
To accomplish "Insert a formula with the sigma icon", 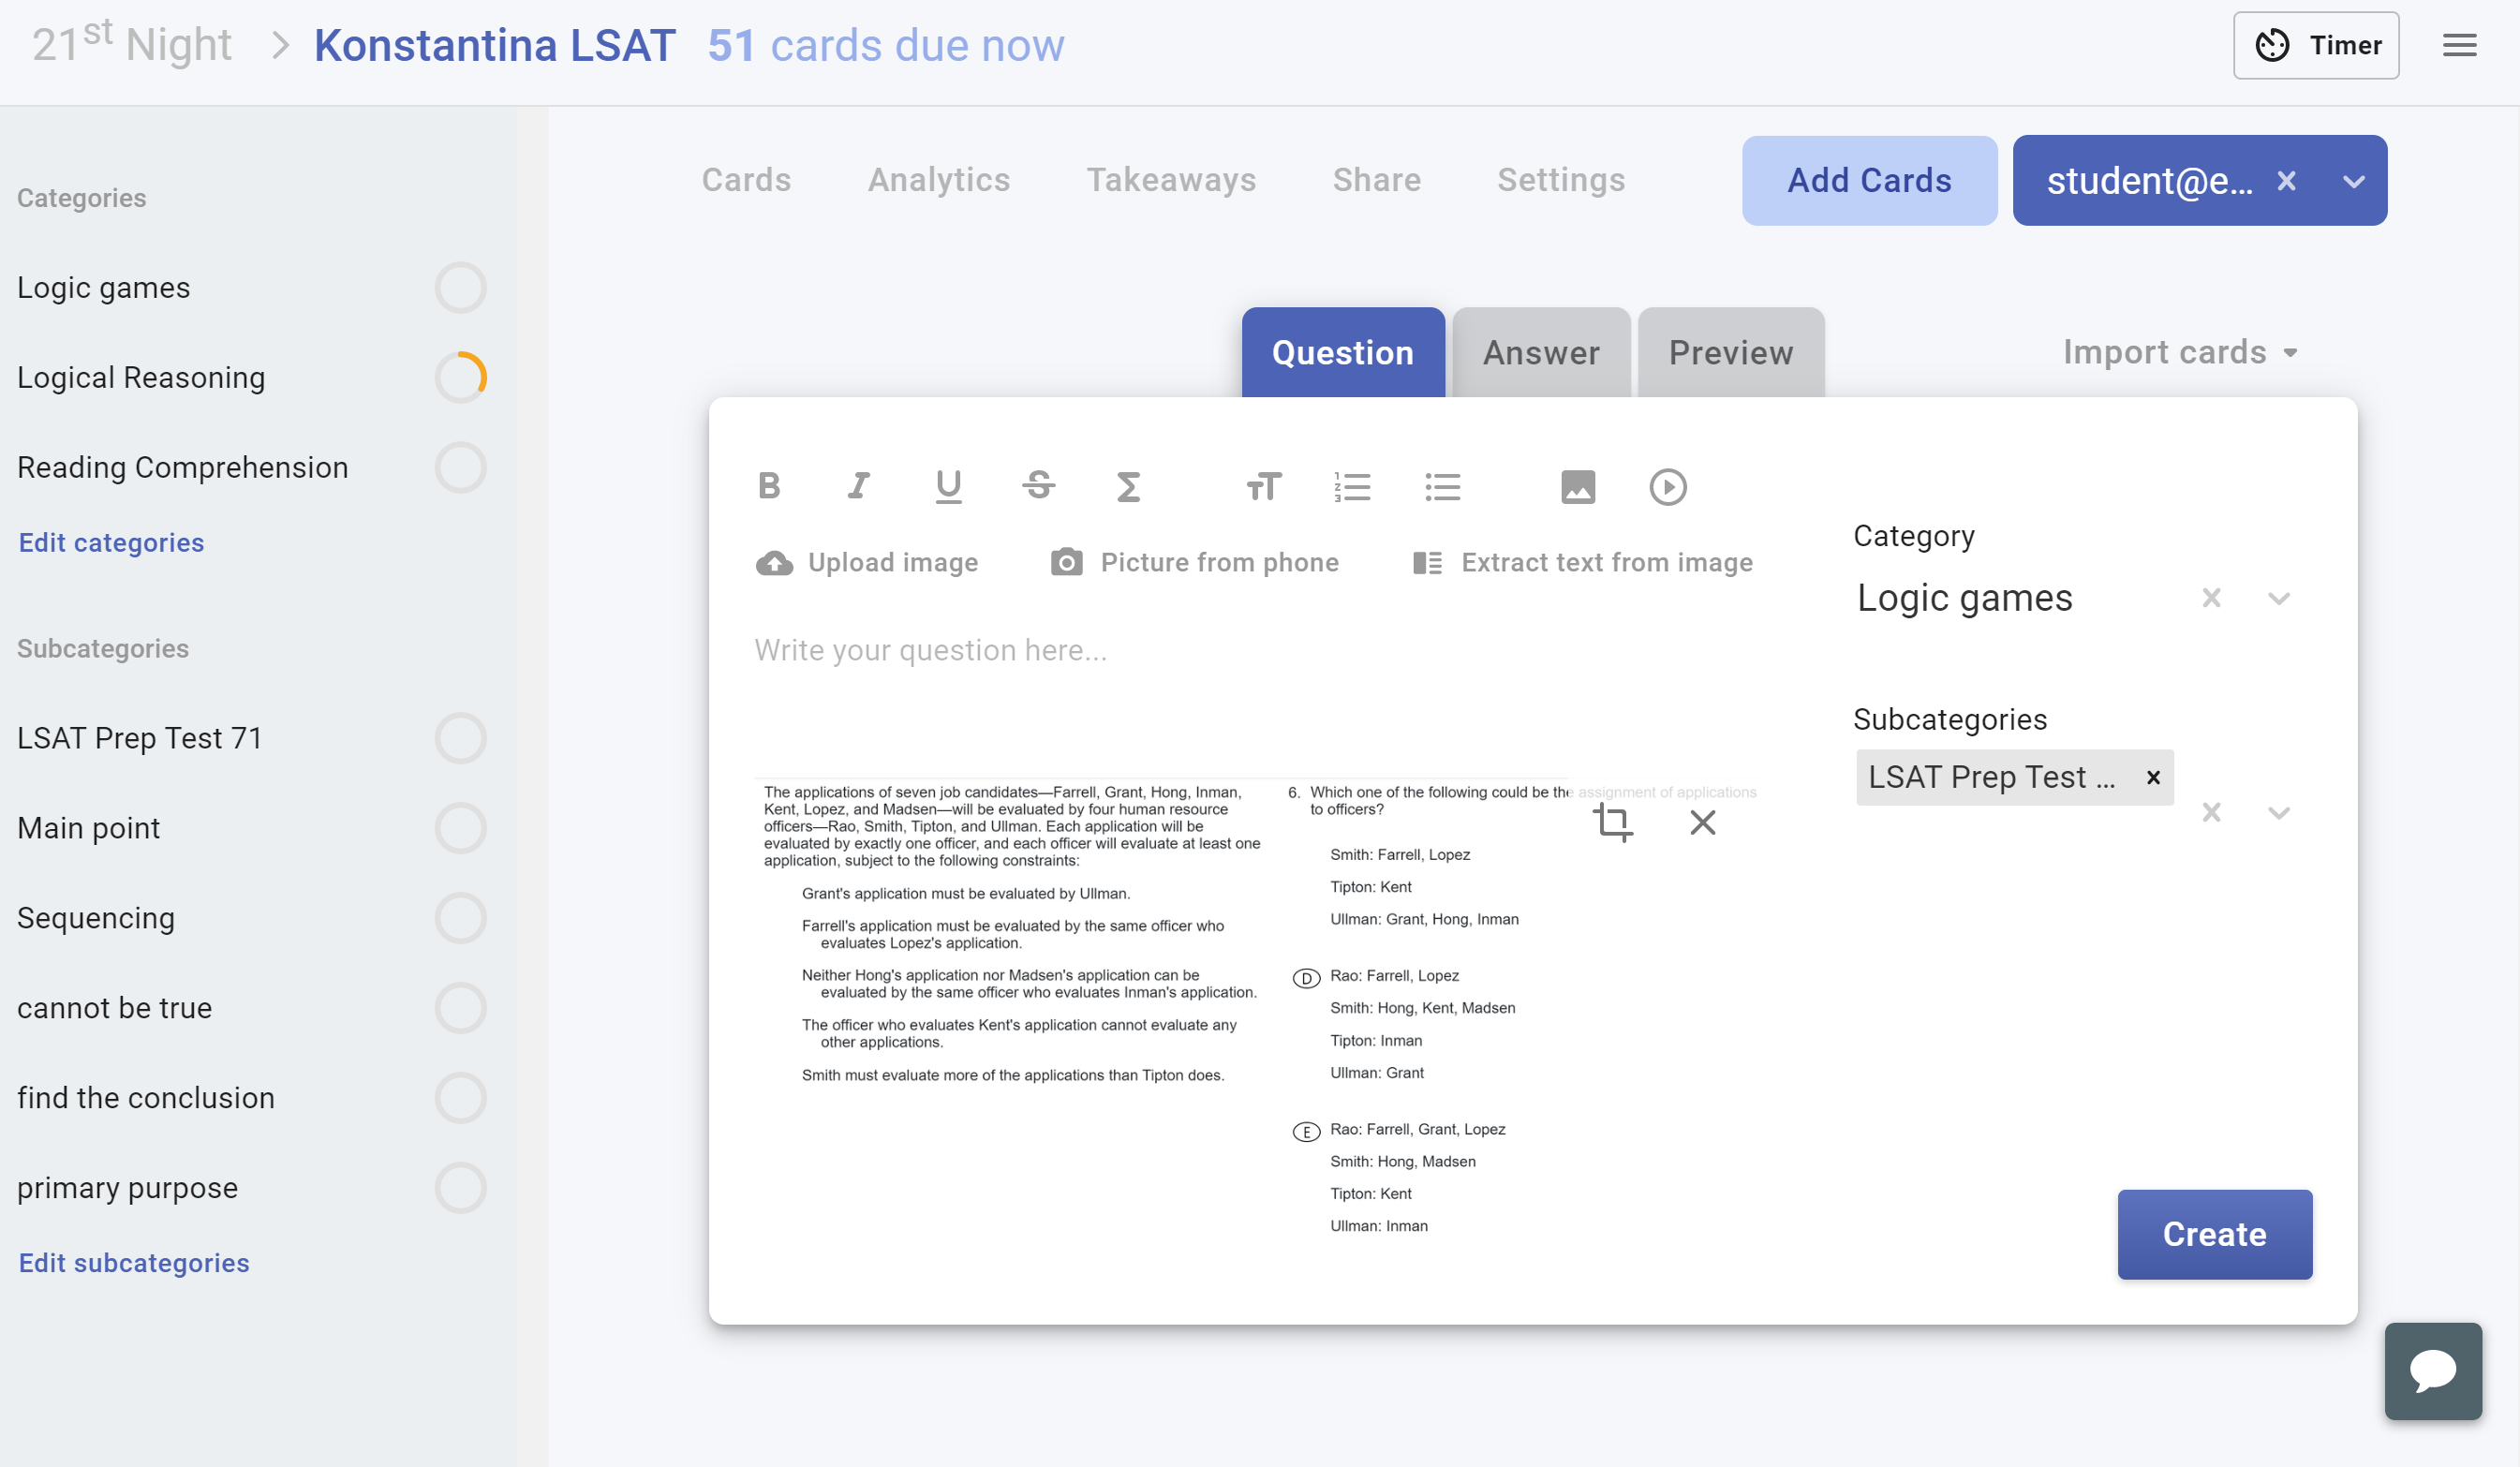I will tap(1128, 486).
